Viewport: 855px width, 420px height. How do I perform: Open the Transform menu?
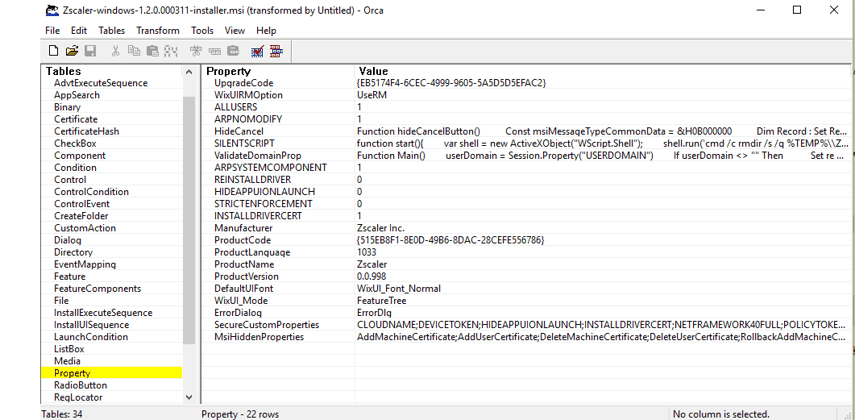pyautogui.click(x=158, y=31)
